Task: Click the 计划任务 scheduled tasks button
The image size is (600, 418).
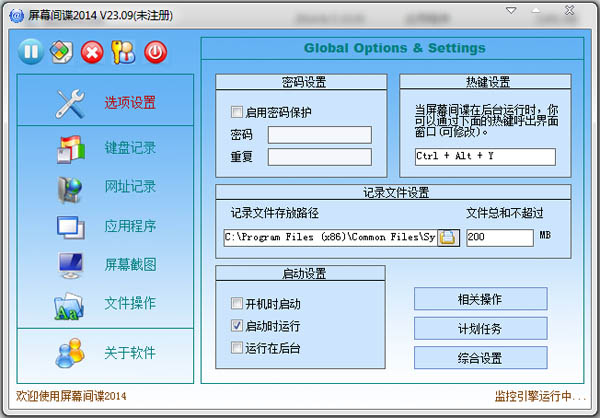Action: [x=480, y=328]
